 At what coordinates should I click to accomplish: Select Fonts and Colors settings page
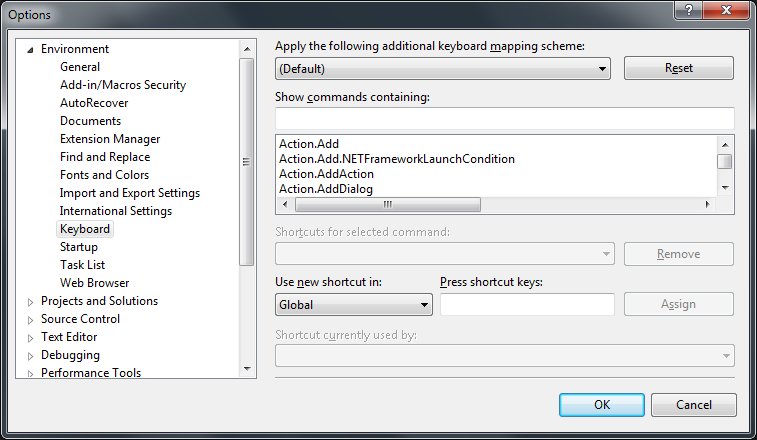click(x=104, y=175)
